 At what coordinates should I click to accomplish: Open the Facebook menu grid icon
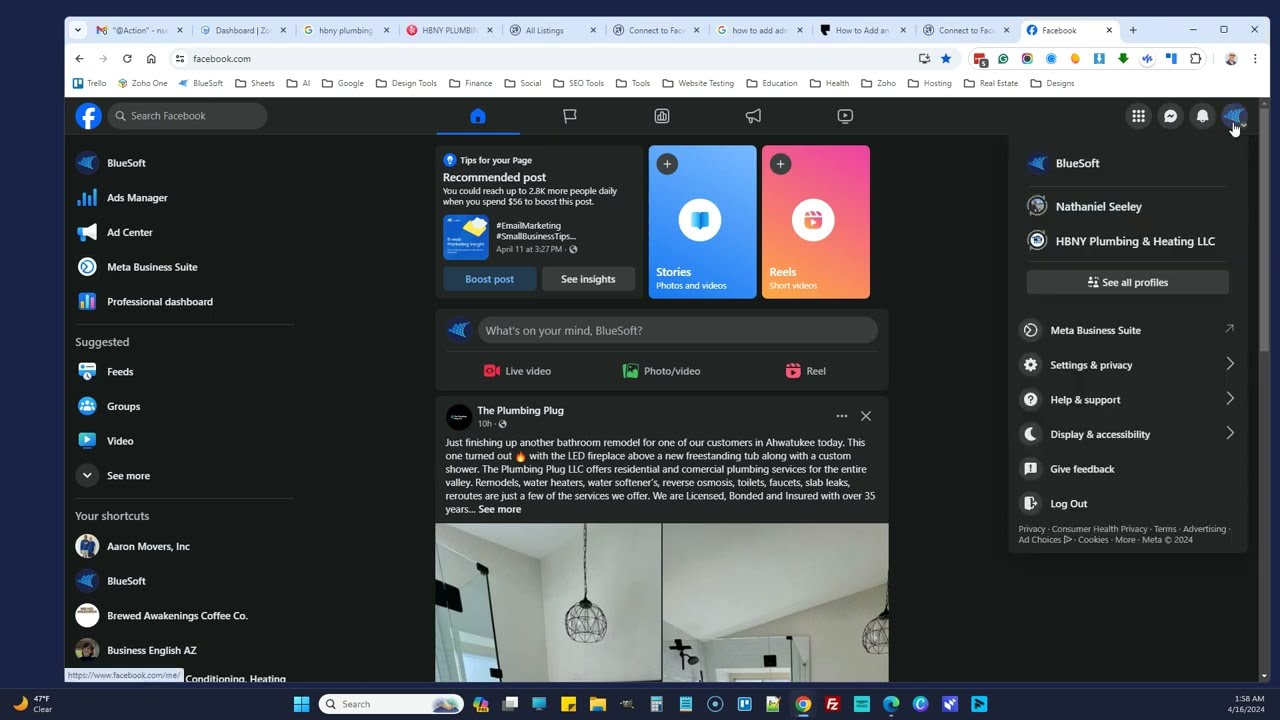(1138, 116)
